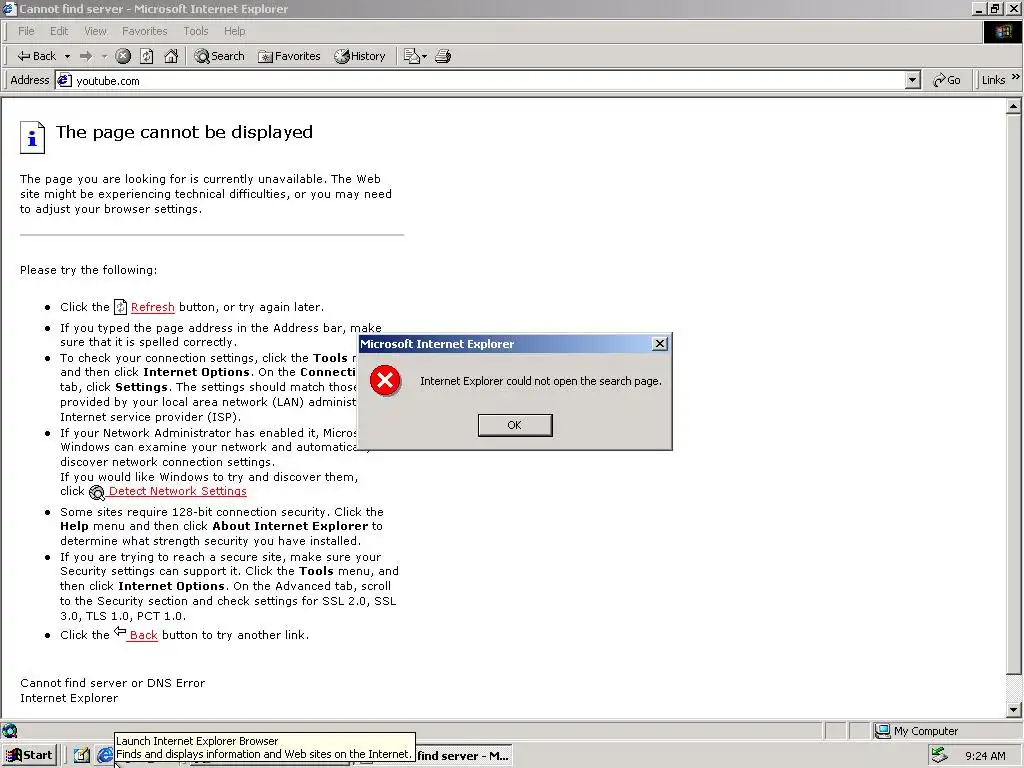
Task: Click the Detect Network Settings link
Action: coord(177,491)
